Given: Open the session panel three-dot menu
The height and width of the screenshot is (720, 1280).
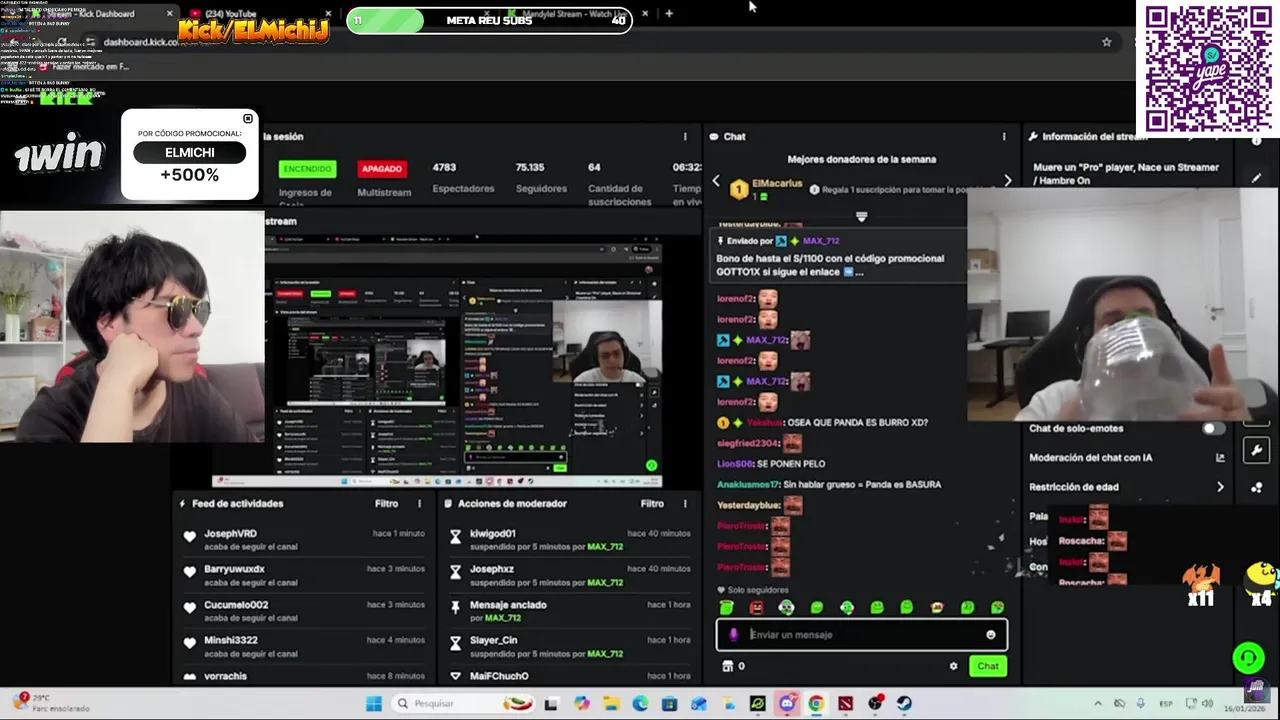Looking at the screenshot, I should tap(685, 137).
